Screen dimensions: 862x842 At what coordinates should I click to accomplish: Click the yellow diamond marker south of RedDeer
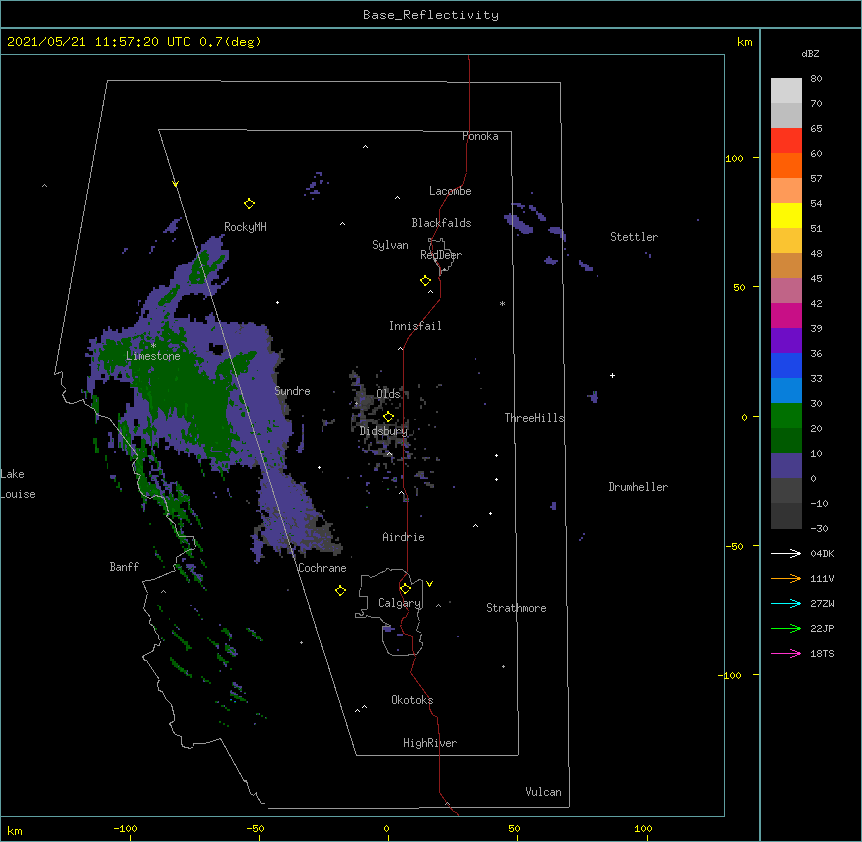pyautogui.click(x=425, y=281)
